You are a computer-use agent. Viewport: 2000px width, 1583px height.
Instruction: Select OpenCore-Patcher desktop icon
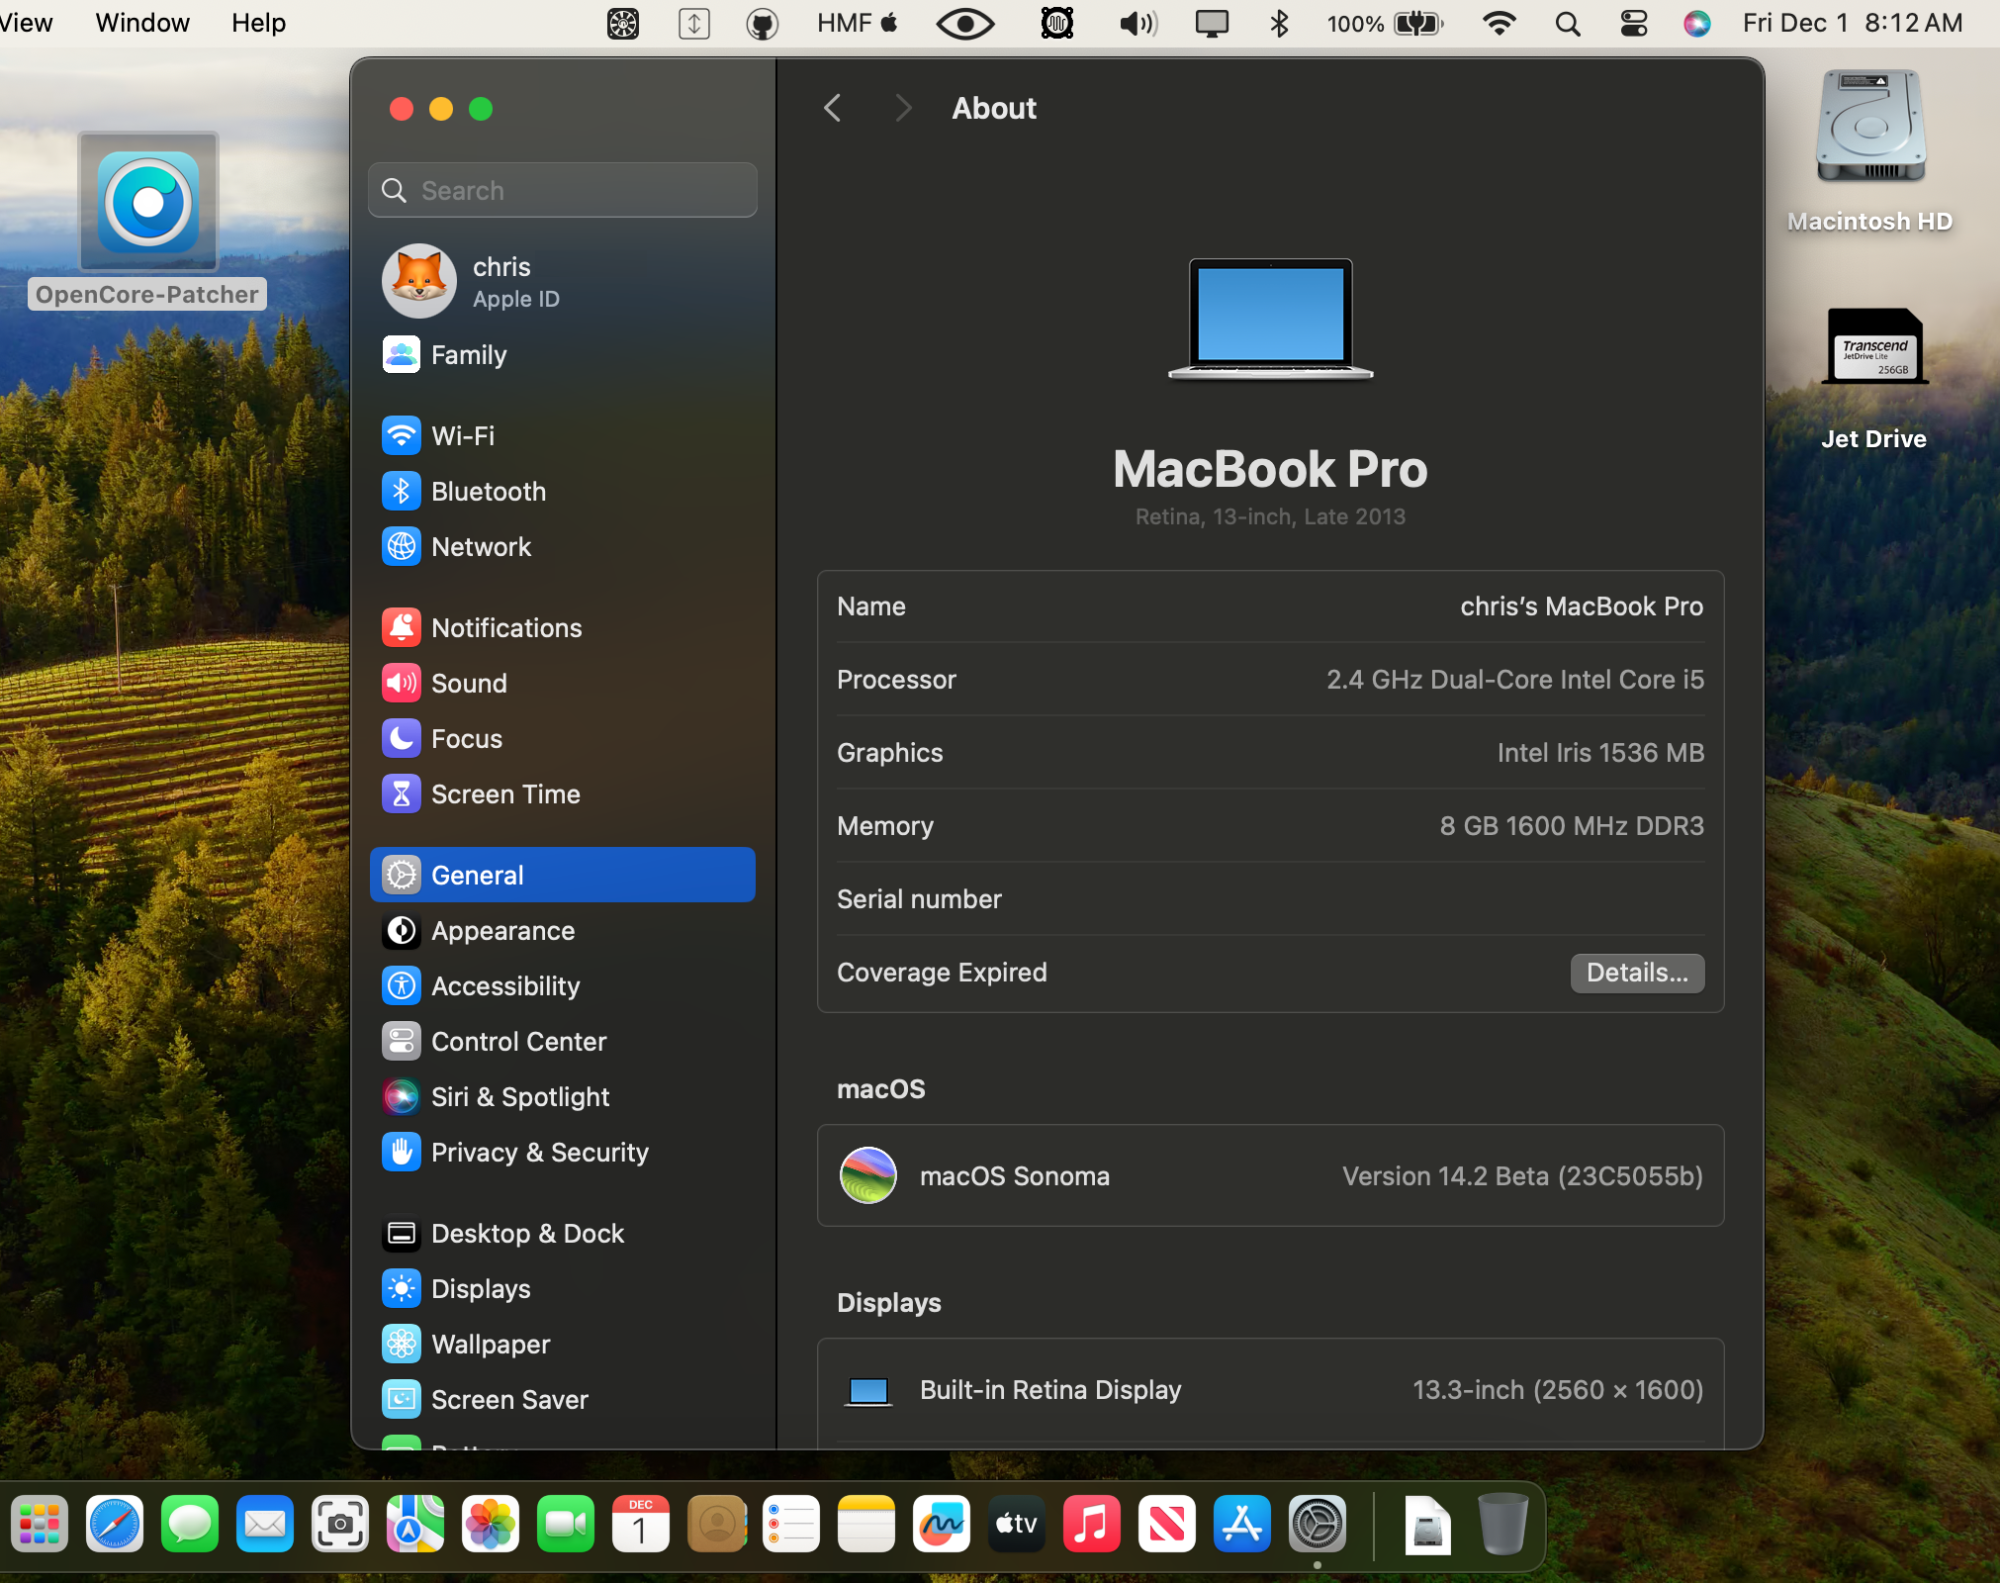coord(148,220)
